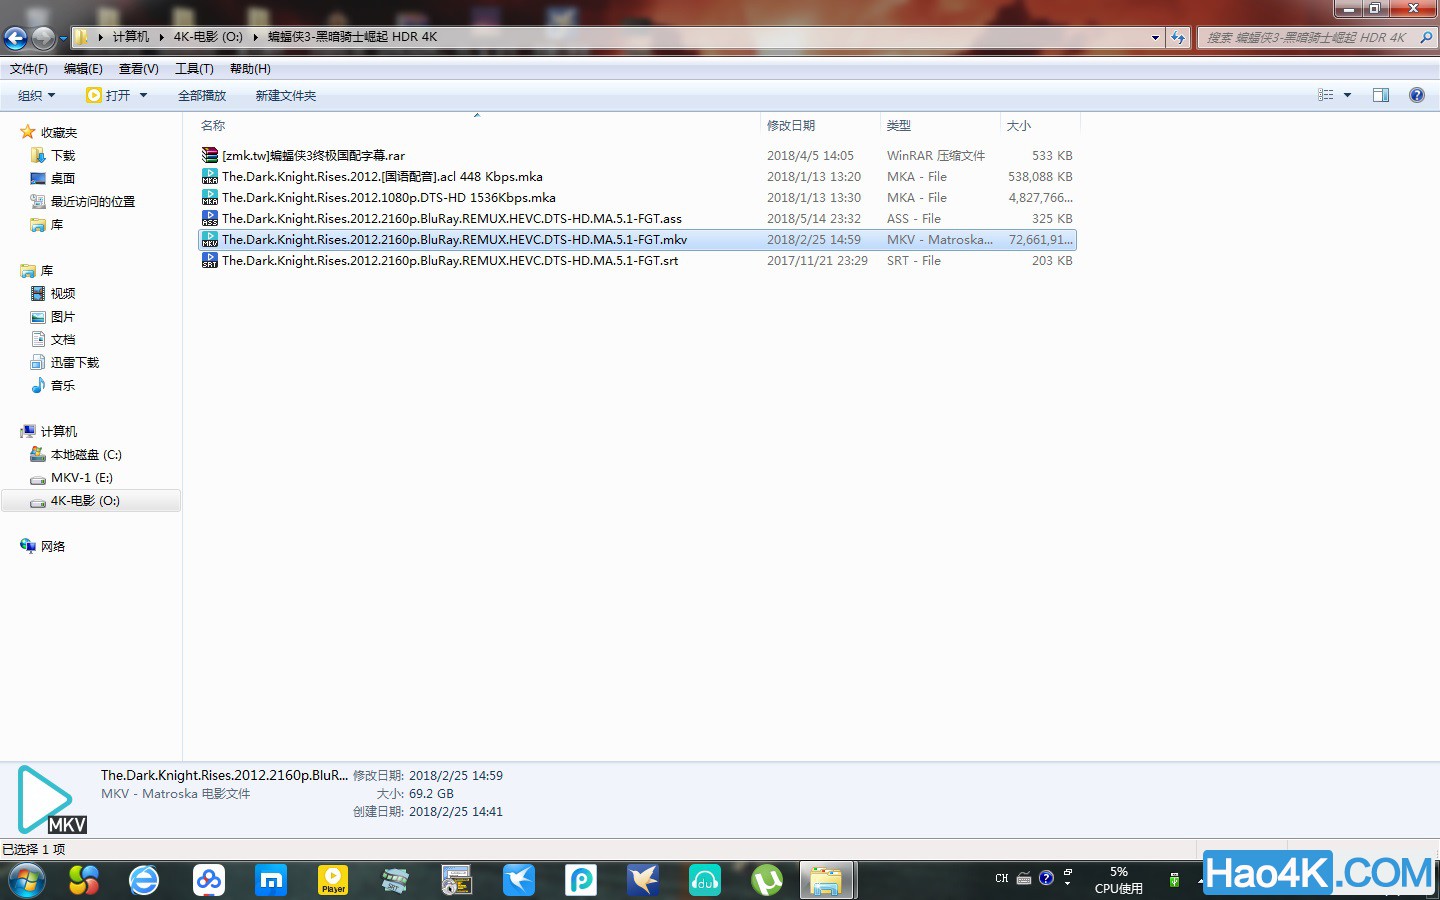Viewport: 1440px width, 900px height.
Task: Launch Internet Explorer from the taskbar
Action: click(x=144, y=880)
